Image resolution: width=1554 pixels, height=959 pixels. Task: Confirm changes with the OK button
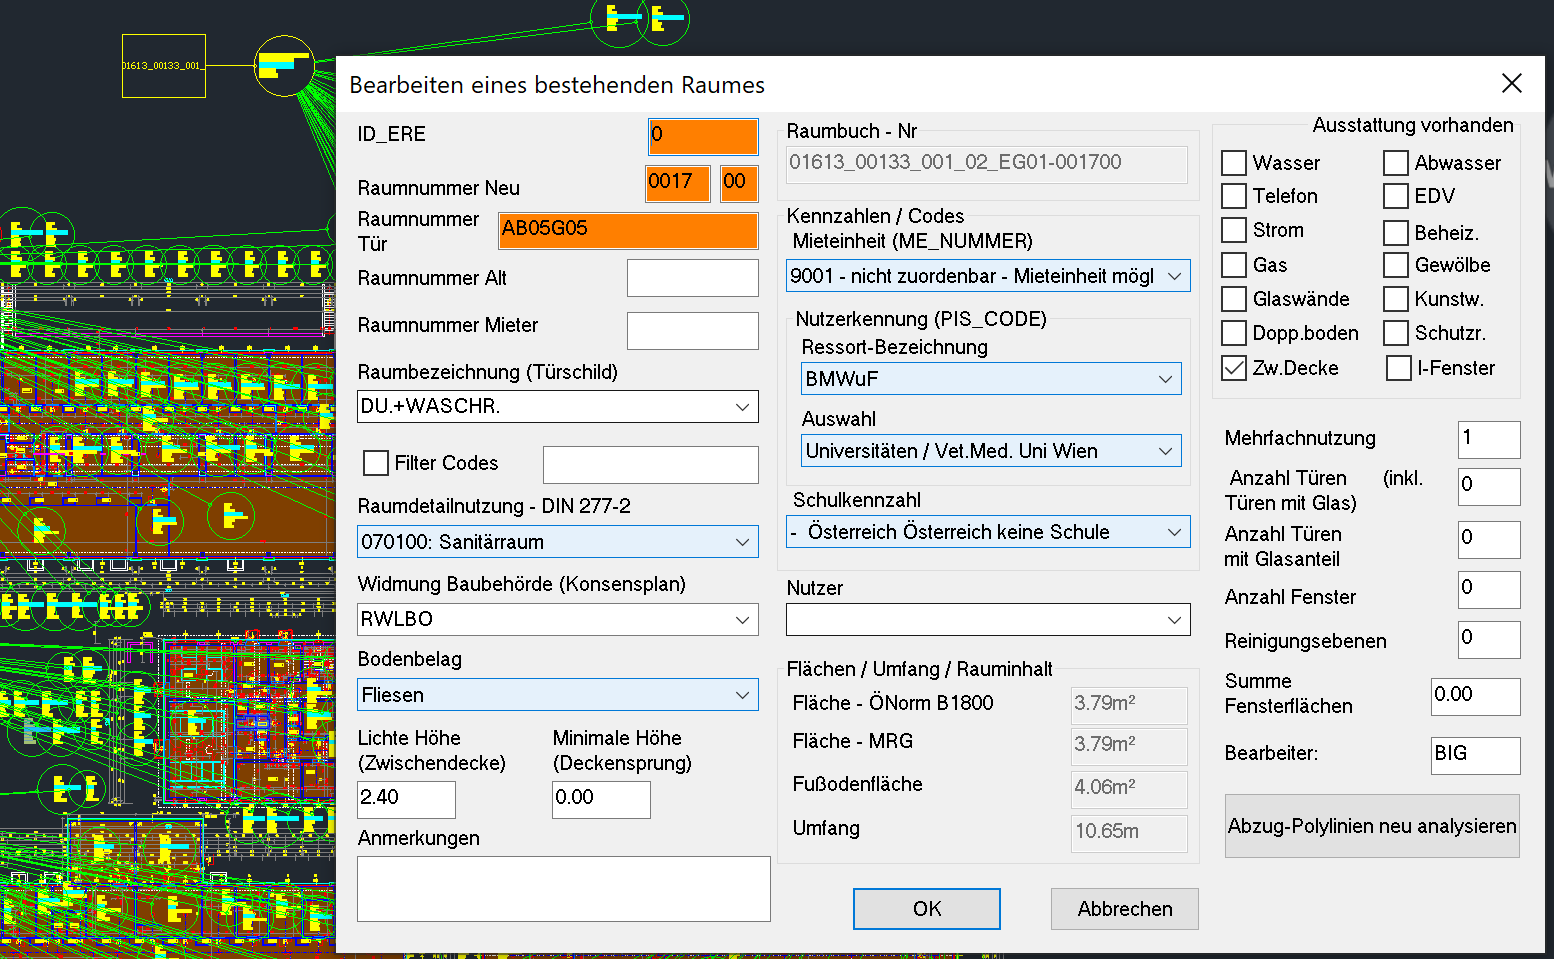coord(926,909)
